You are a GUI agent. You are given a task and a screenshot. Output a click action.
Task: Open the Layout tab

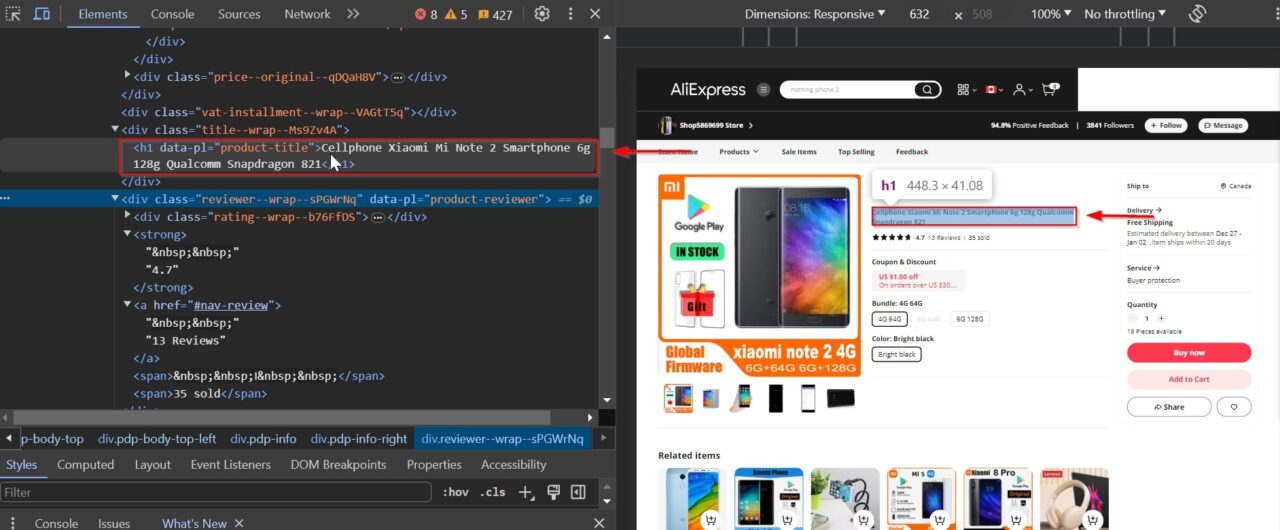pyautogui.click(x=153, y=464)
